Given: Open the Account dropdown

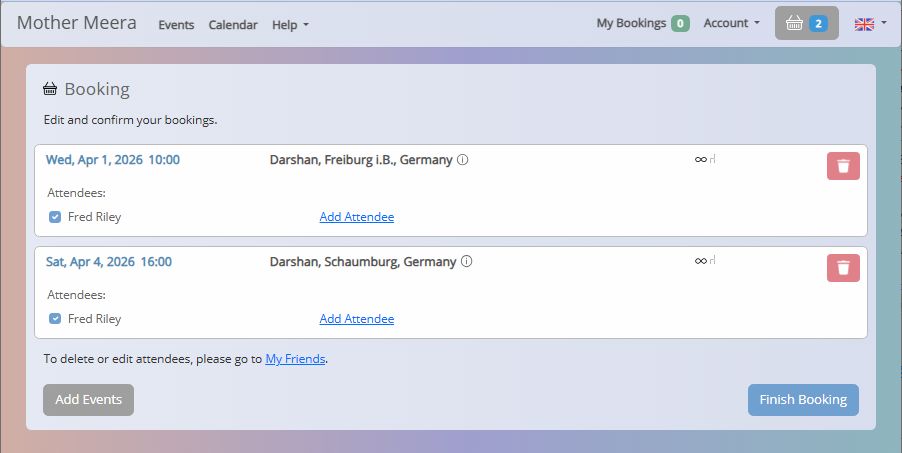Looking at the screenshot, I should 731,23.
